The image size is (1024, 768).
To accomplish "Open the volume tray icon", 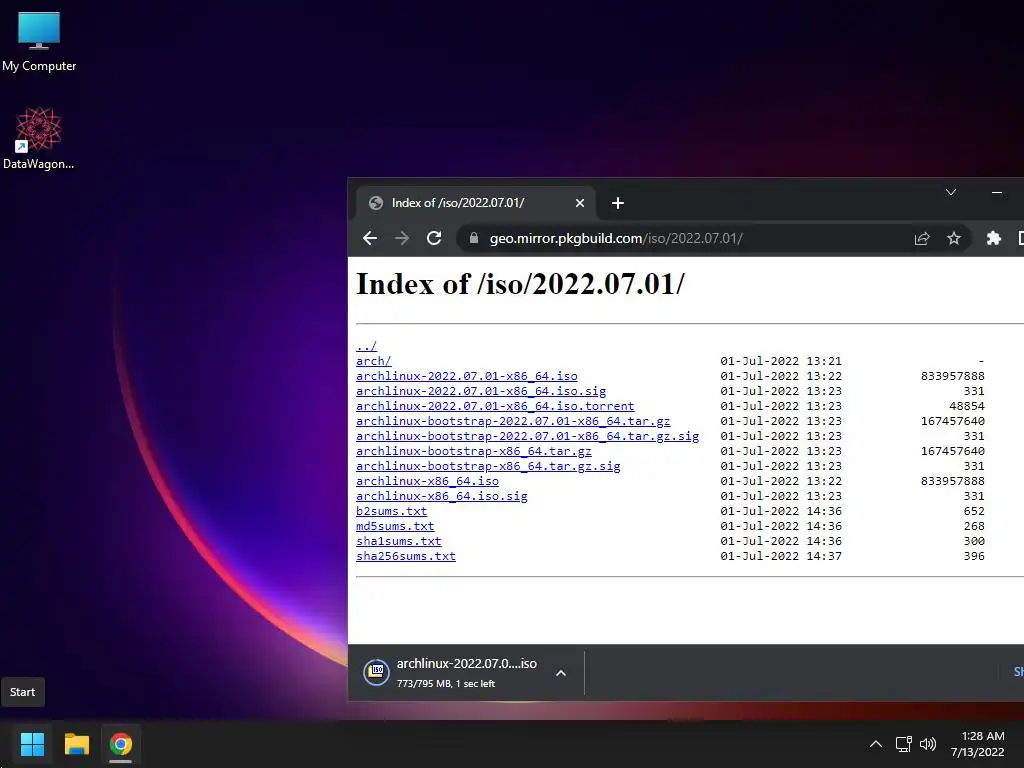I will click(x=927, y=744).
